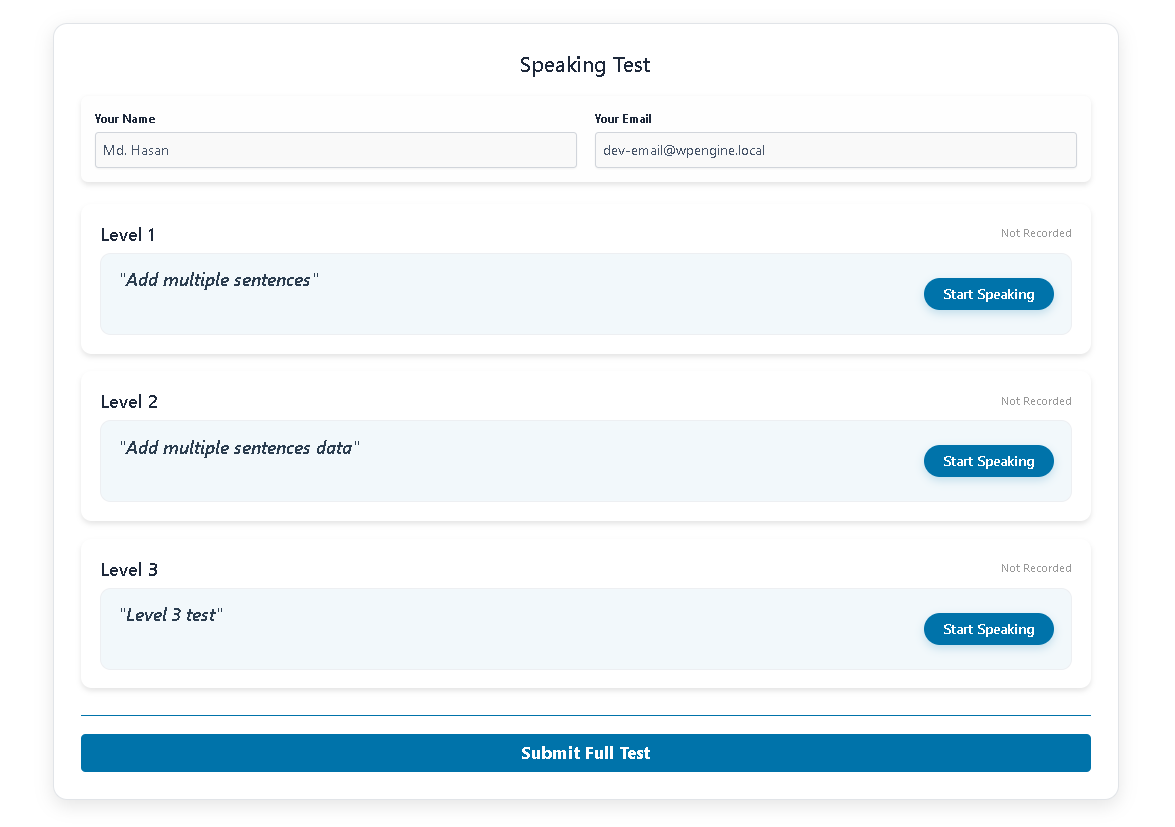Click the Your Name label
This screenshot has width=1175, height=827.
125,119
